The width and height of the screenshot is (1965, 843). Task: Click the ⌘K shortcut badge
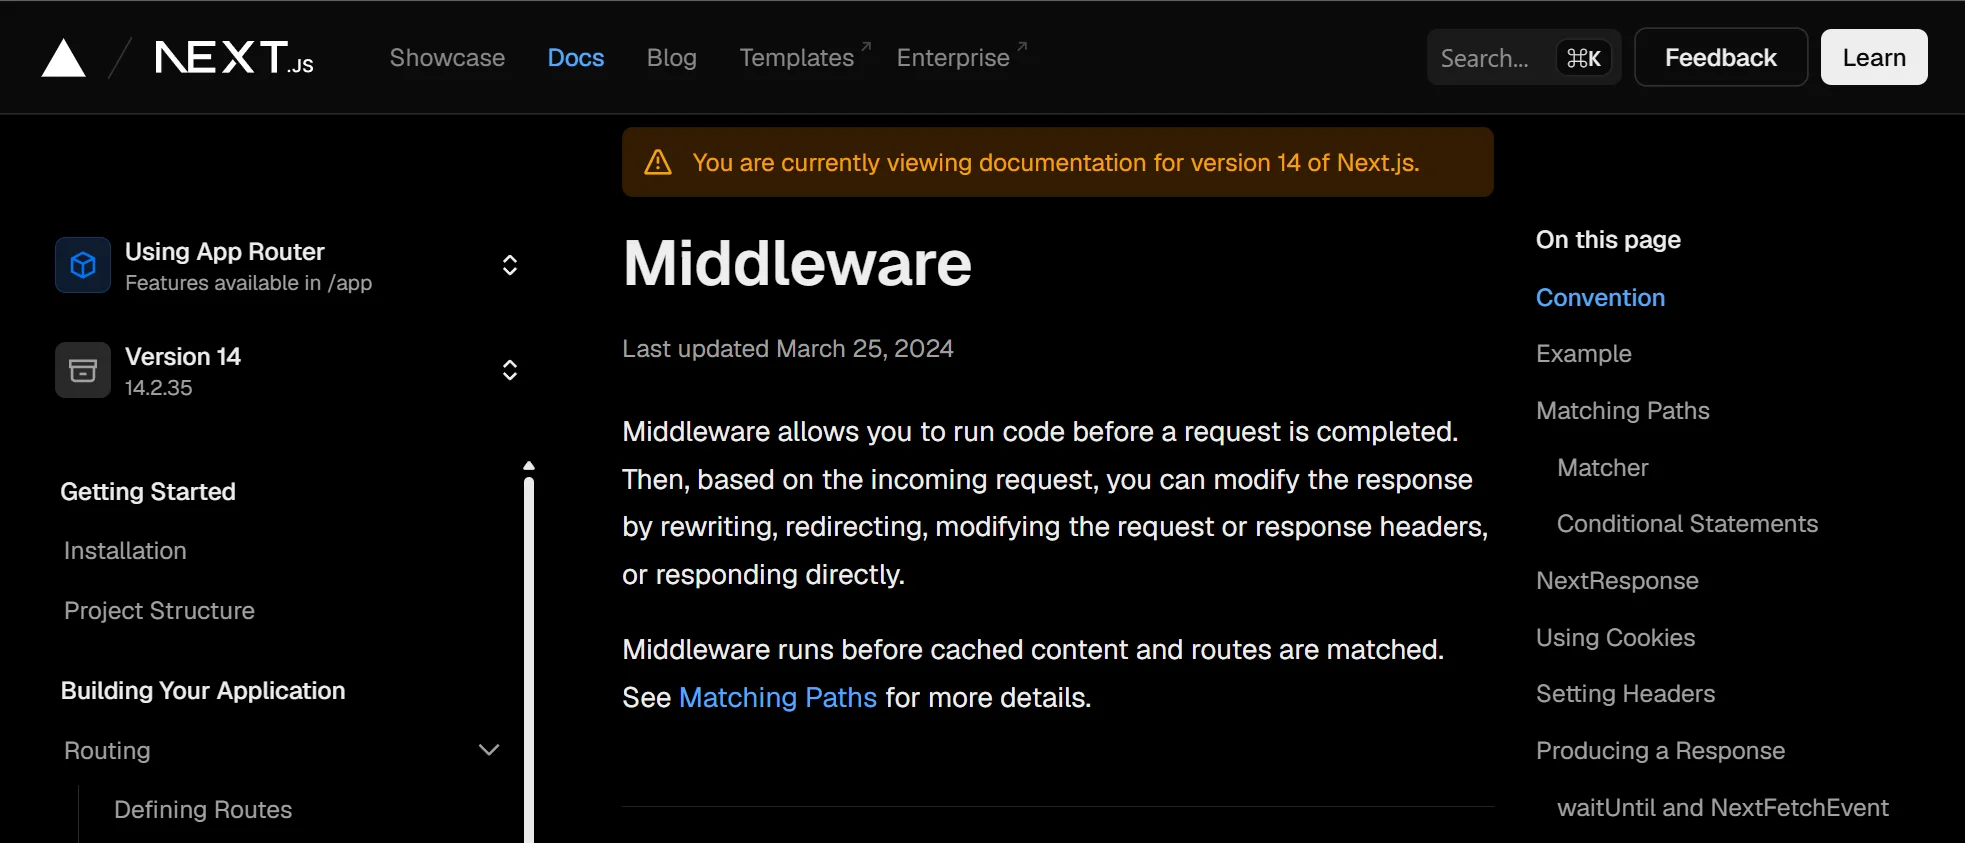1584,58
